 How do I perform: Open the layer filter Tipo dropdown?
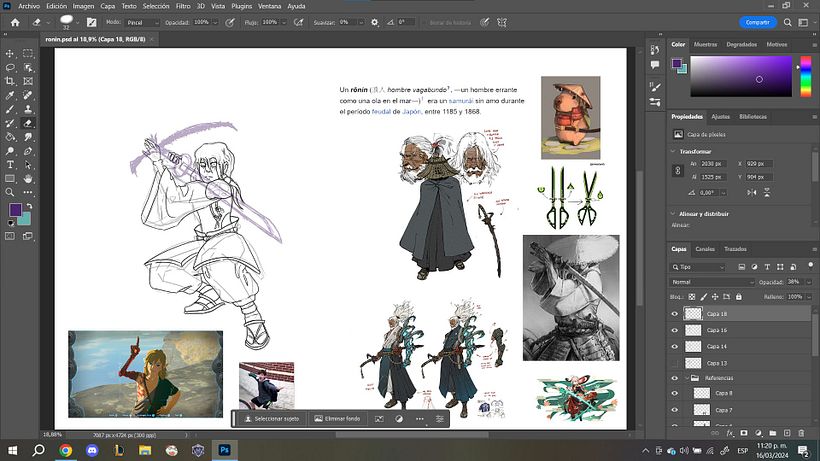[698, 267]
